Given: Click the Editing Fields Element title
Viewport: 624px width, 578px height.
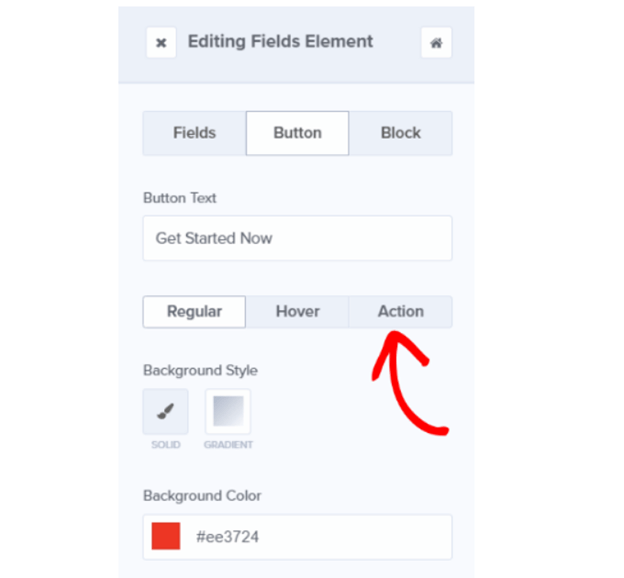Looking at the screenshot, I should coord(280,42).
